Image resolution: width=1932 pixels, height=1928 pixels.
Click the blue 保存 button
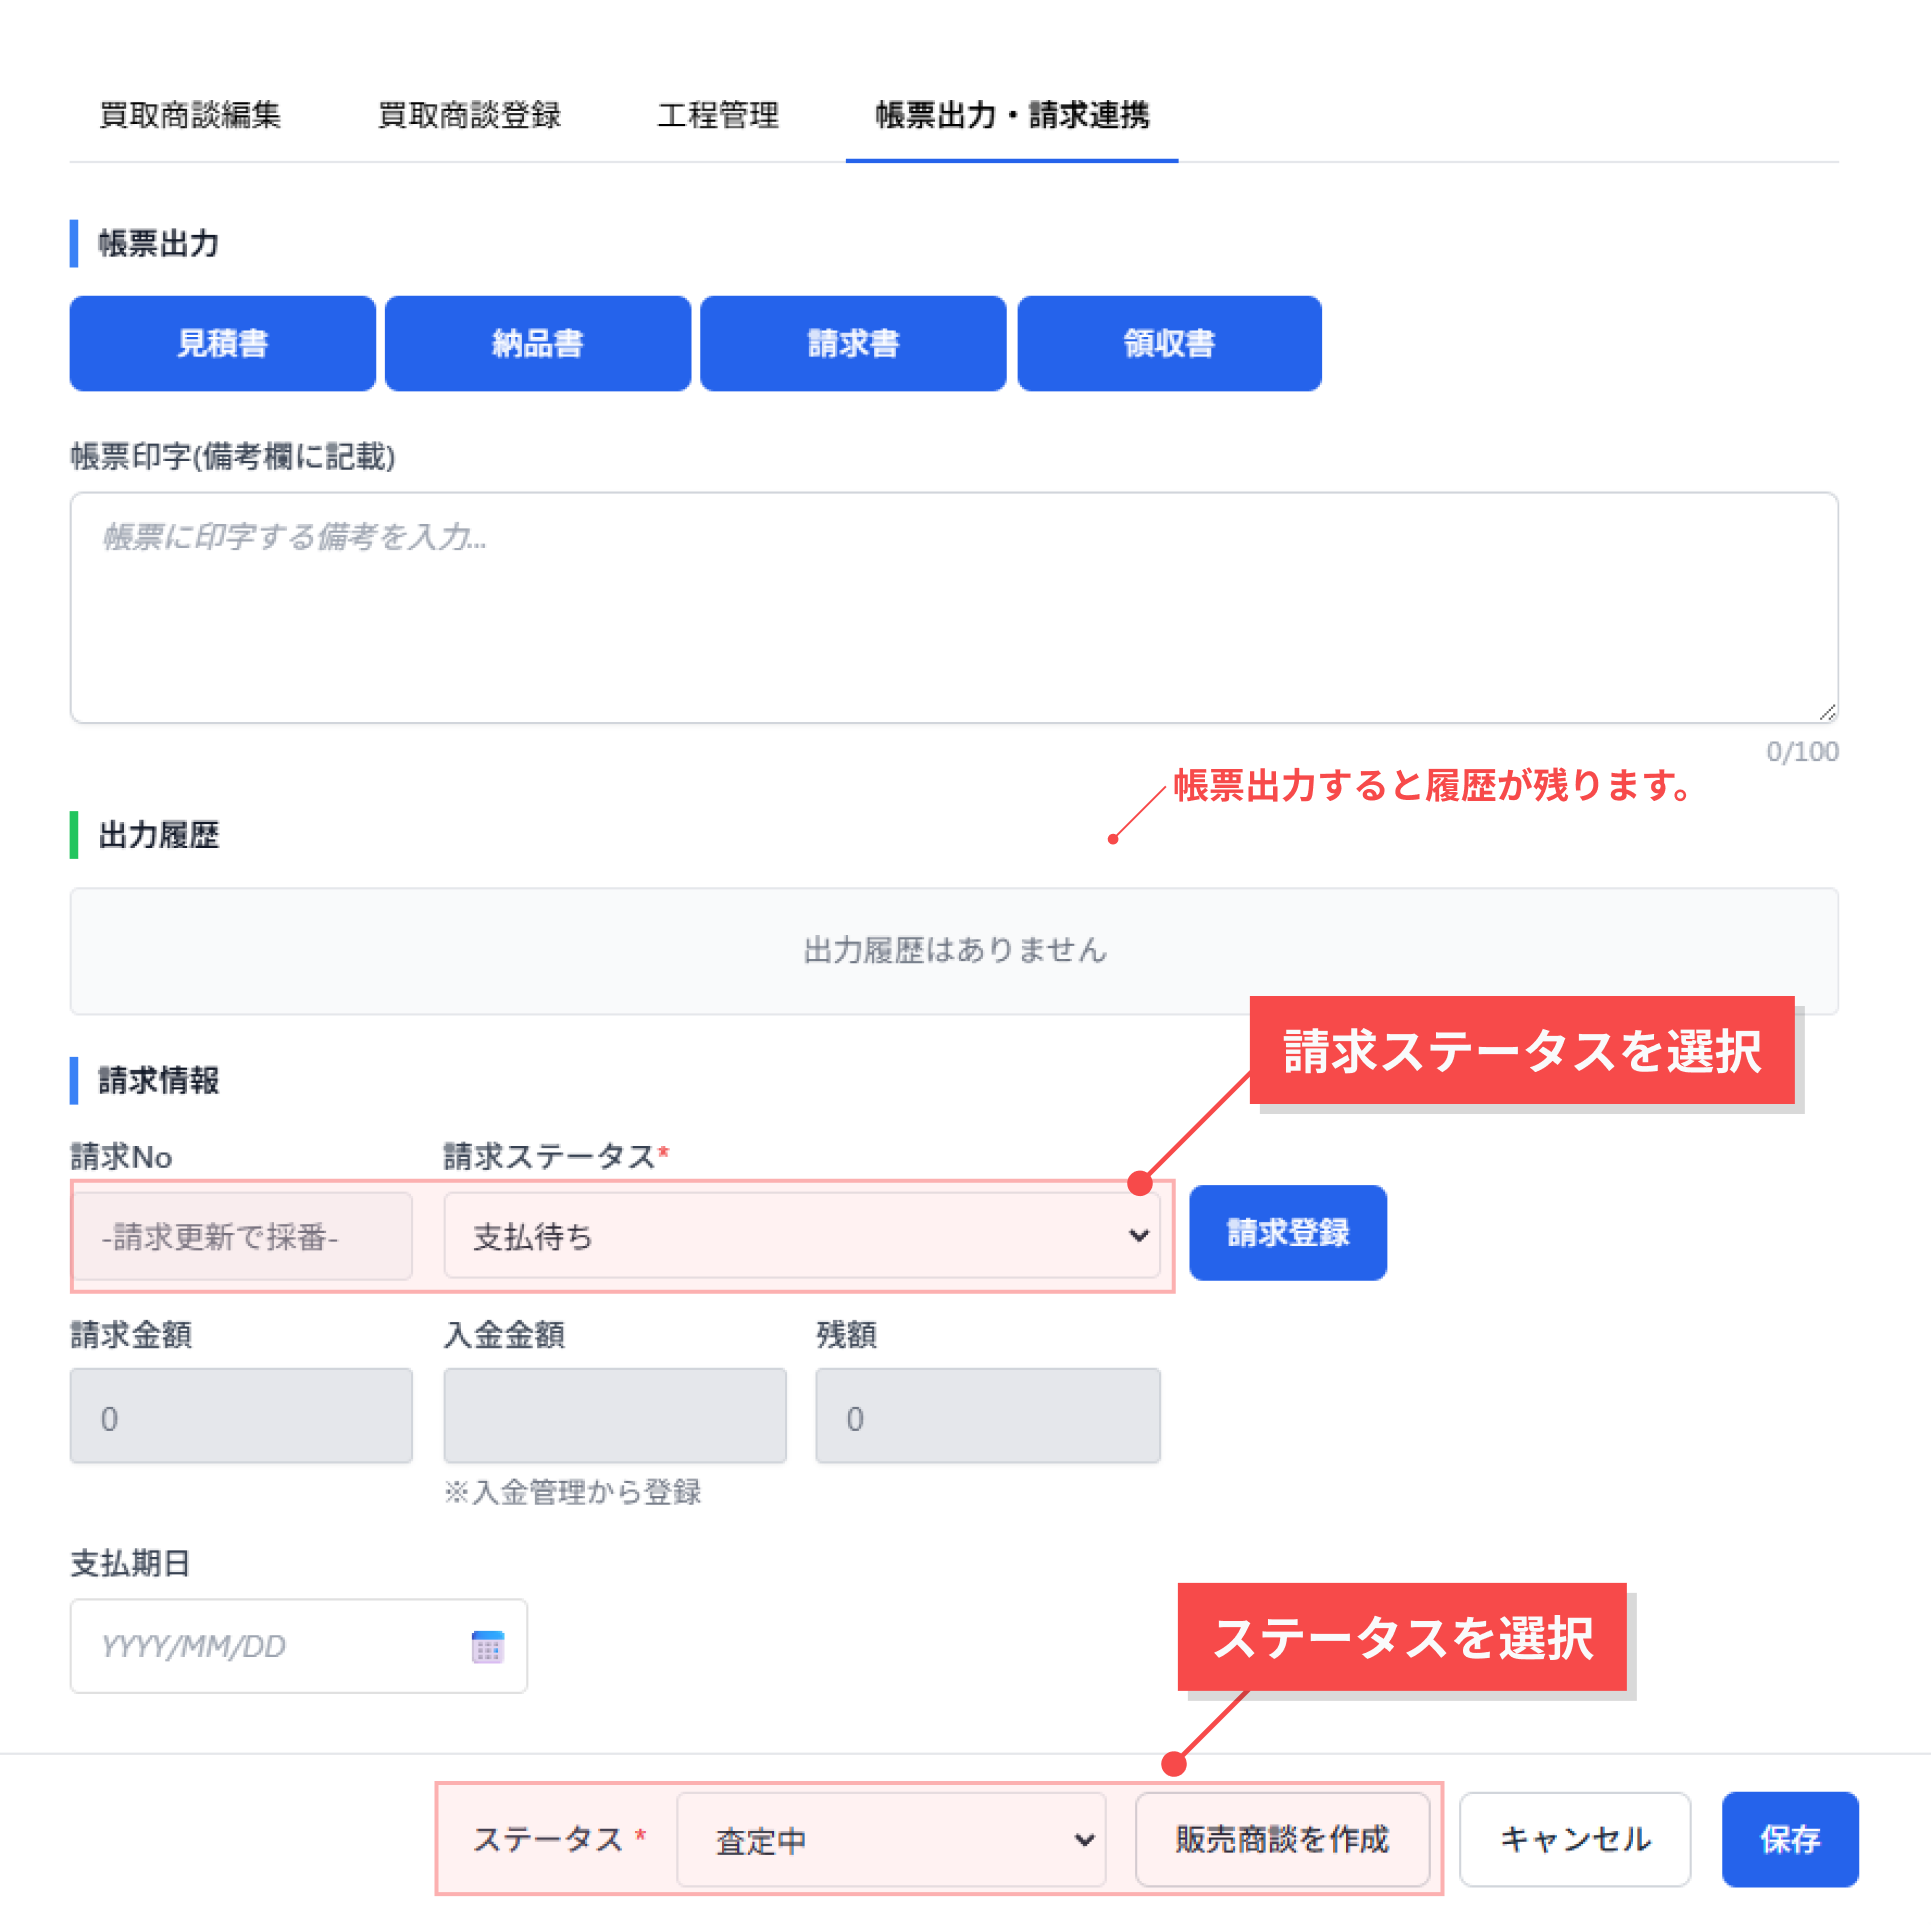1789,1840
